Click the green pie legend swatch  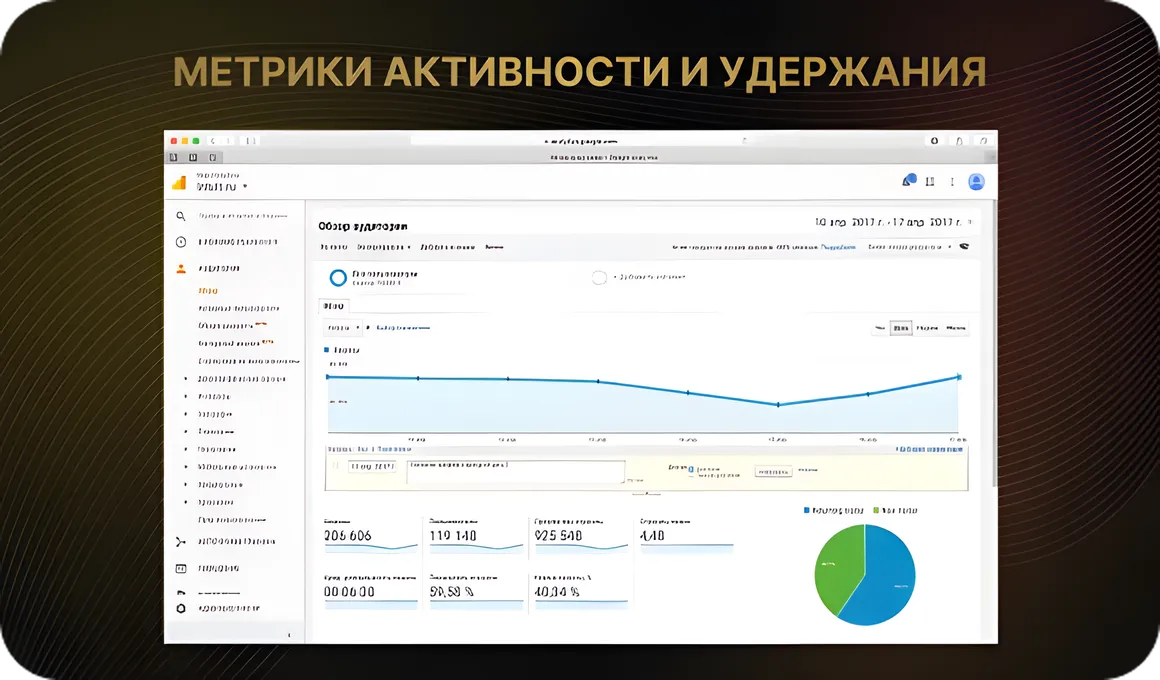(876, 511)
